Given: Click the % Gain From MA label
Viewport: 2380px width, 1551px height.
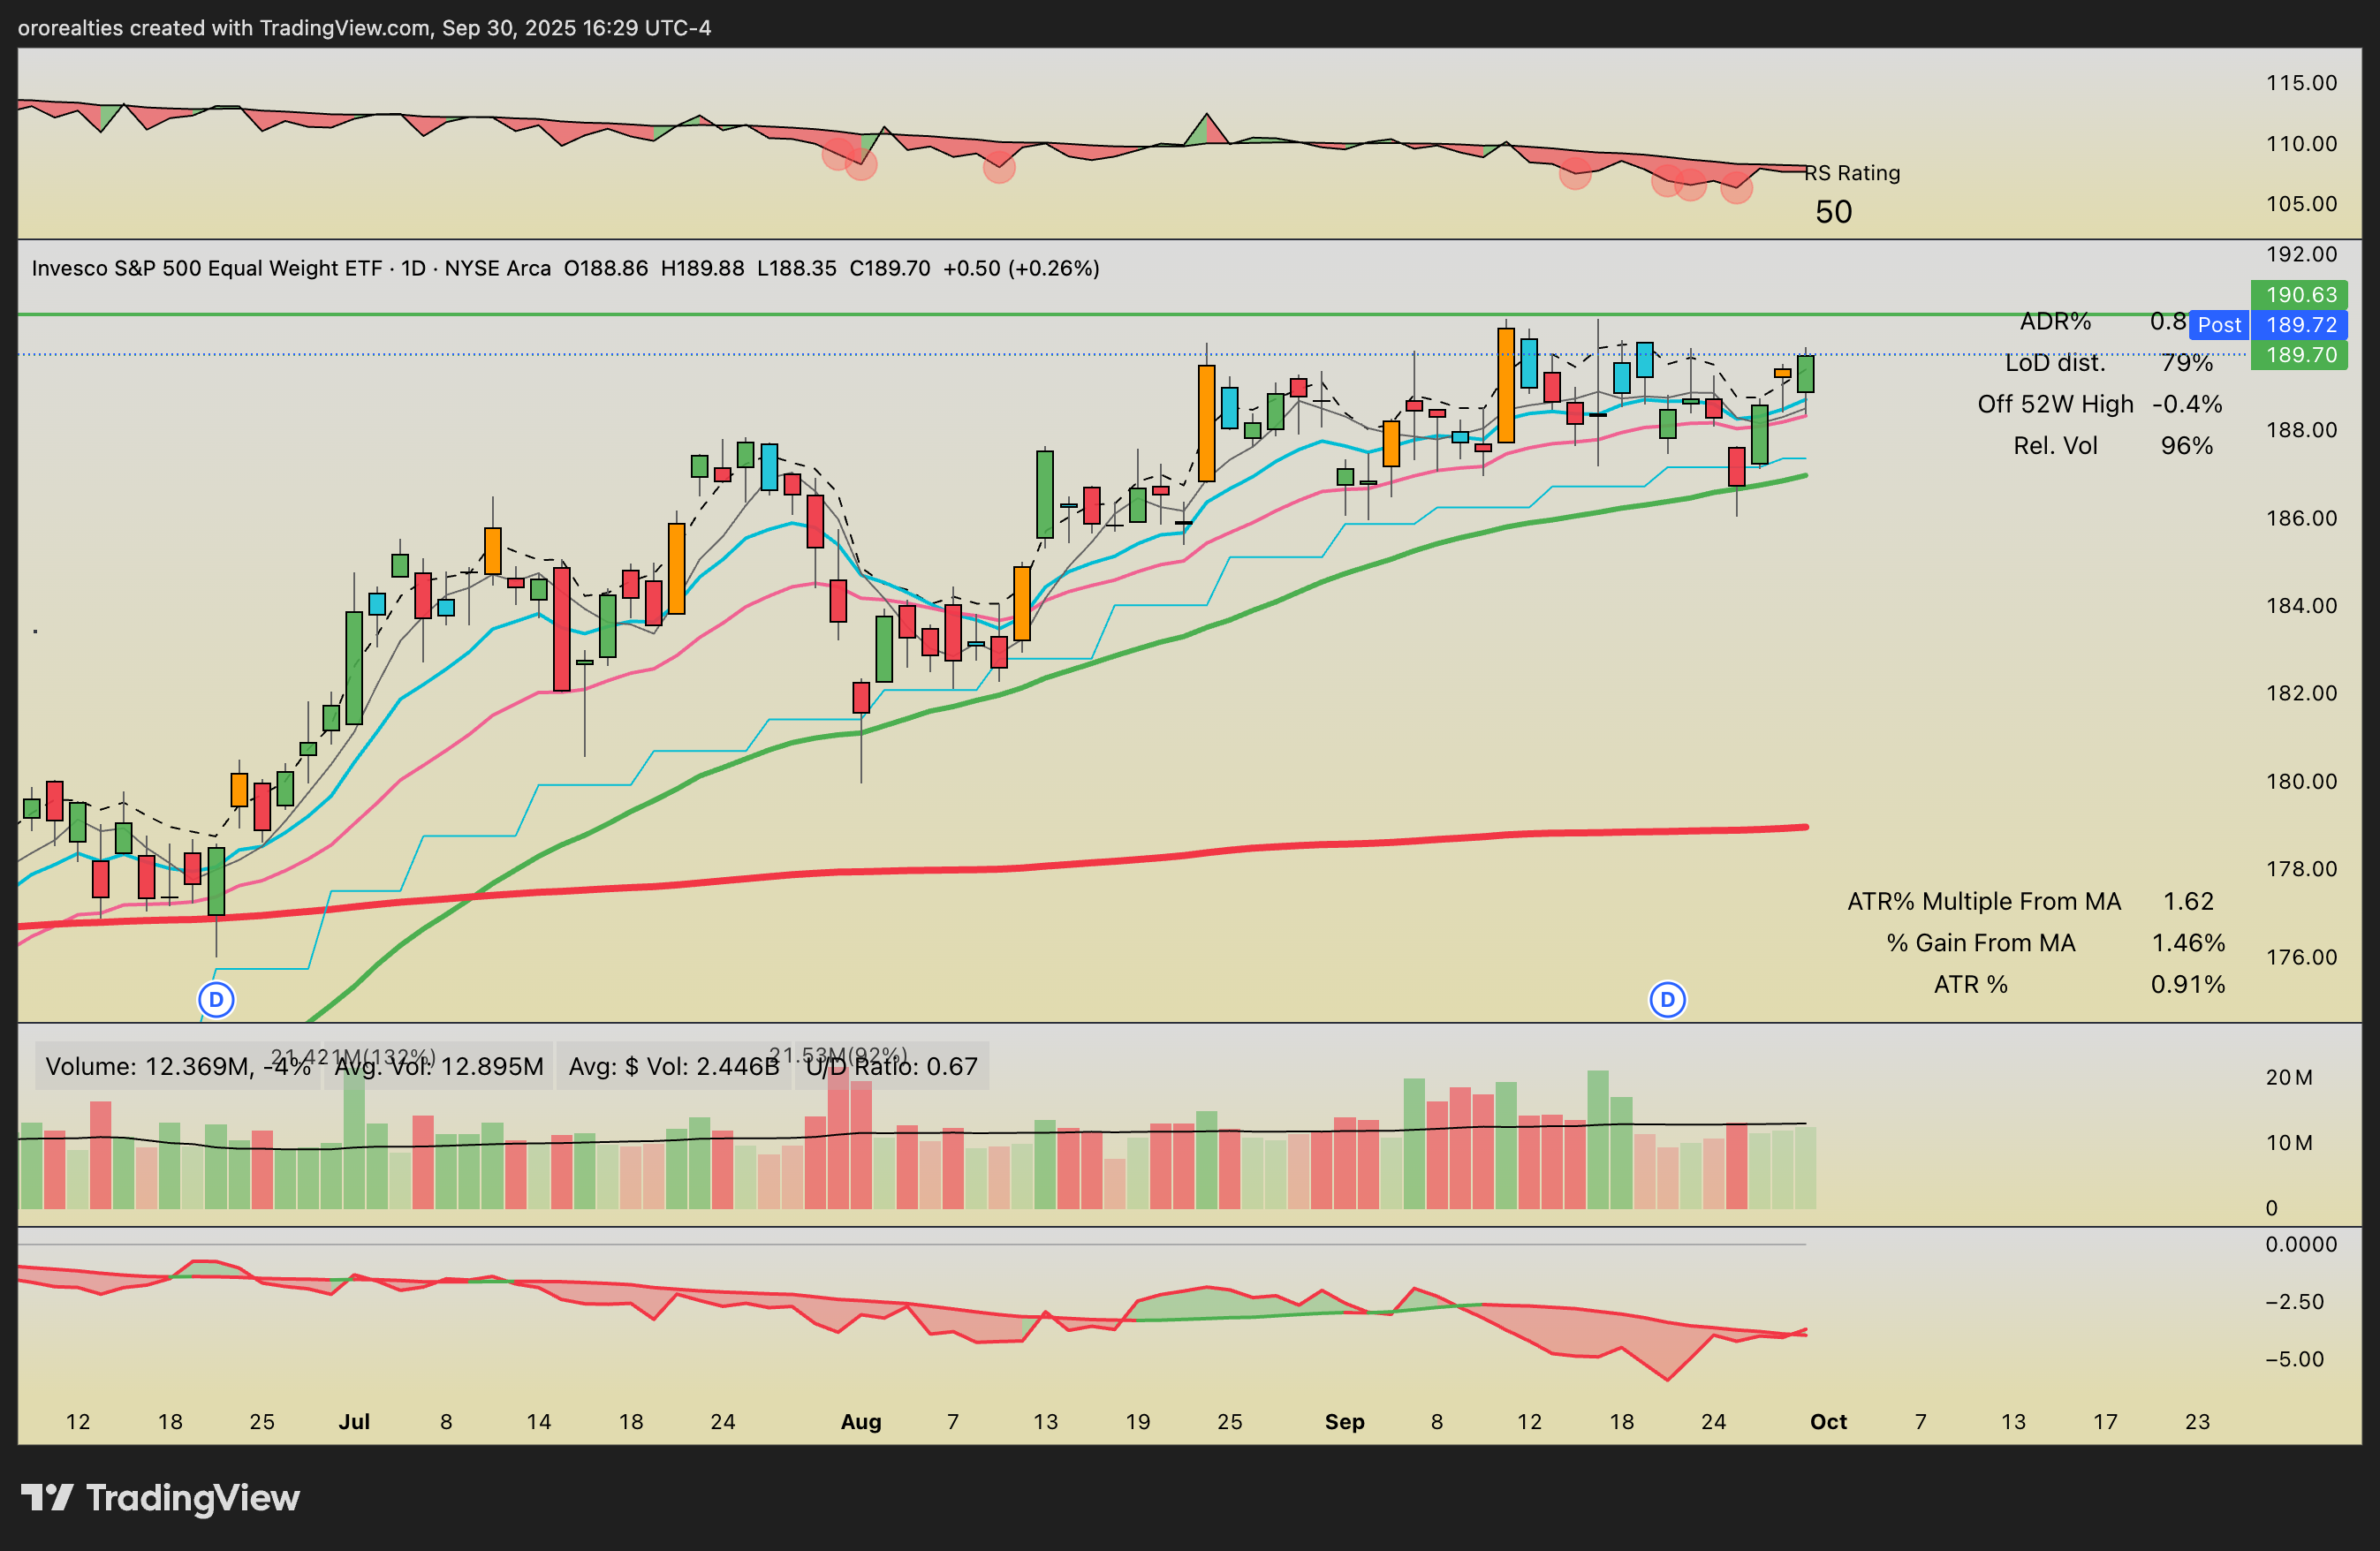Looking at the screenshot, I should (x=1980, y=943).
